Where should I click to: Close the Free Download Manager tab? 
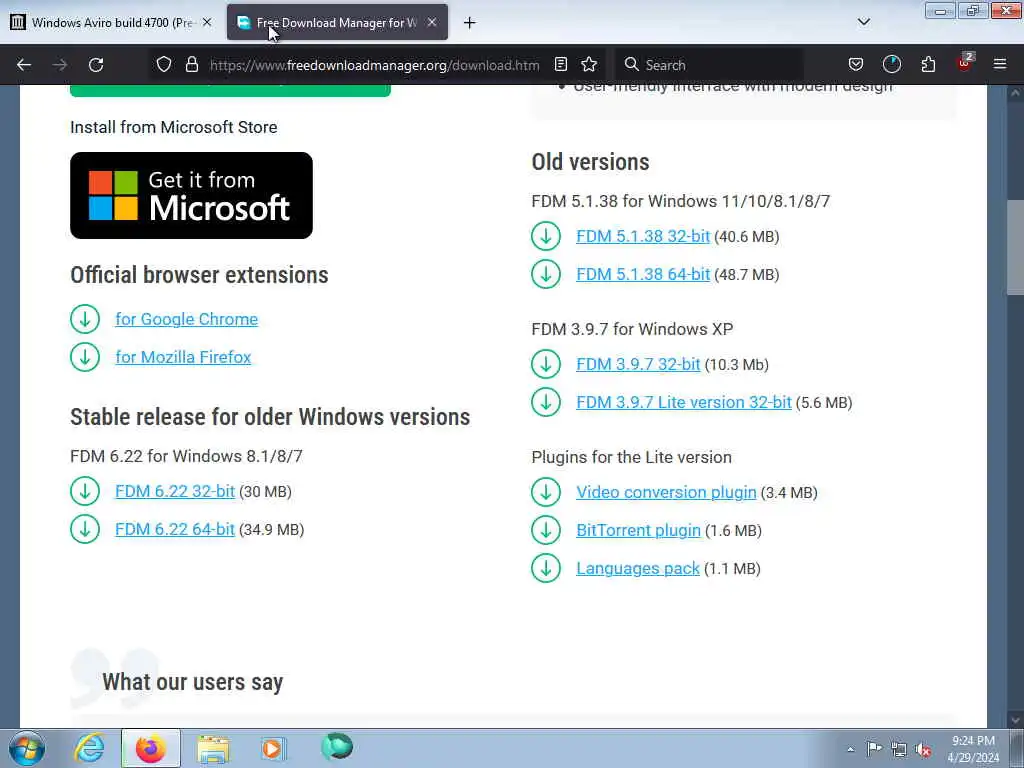[432, 22]
